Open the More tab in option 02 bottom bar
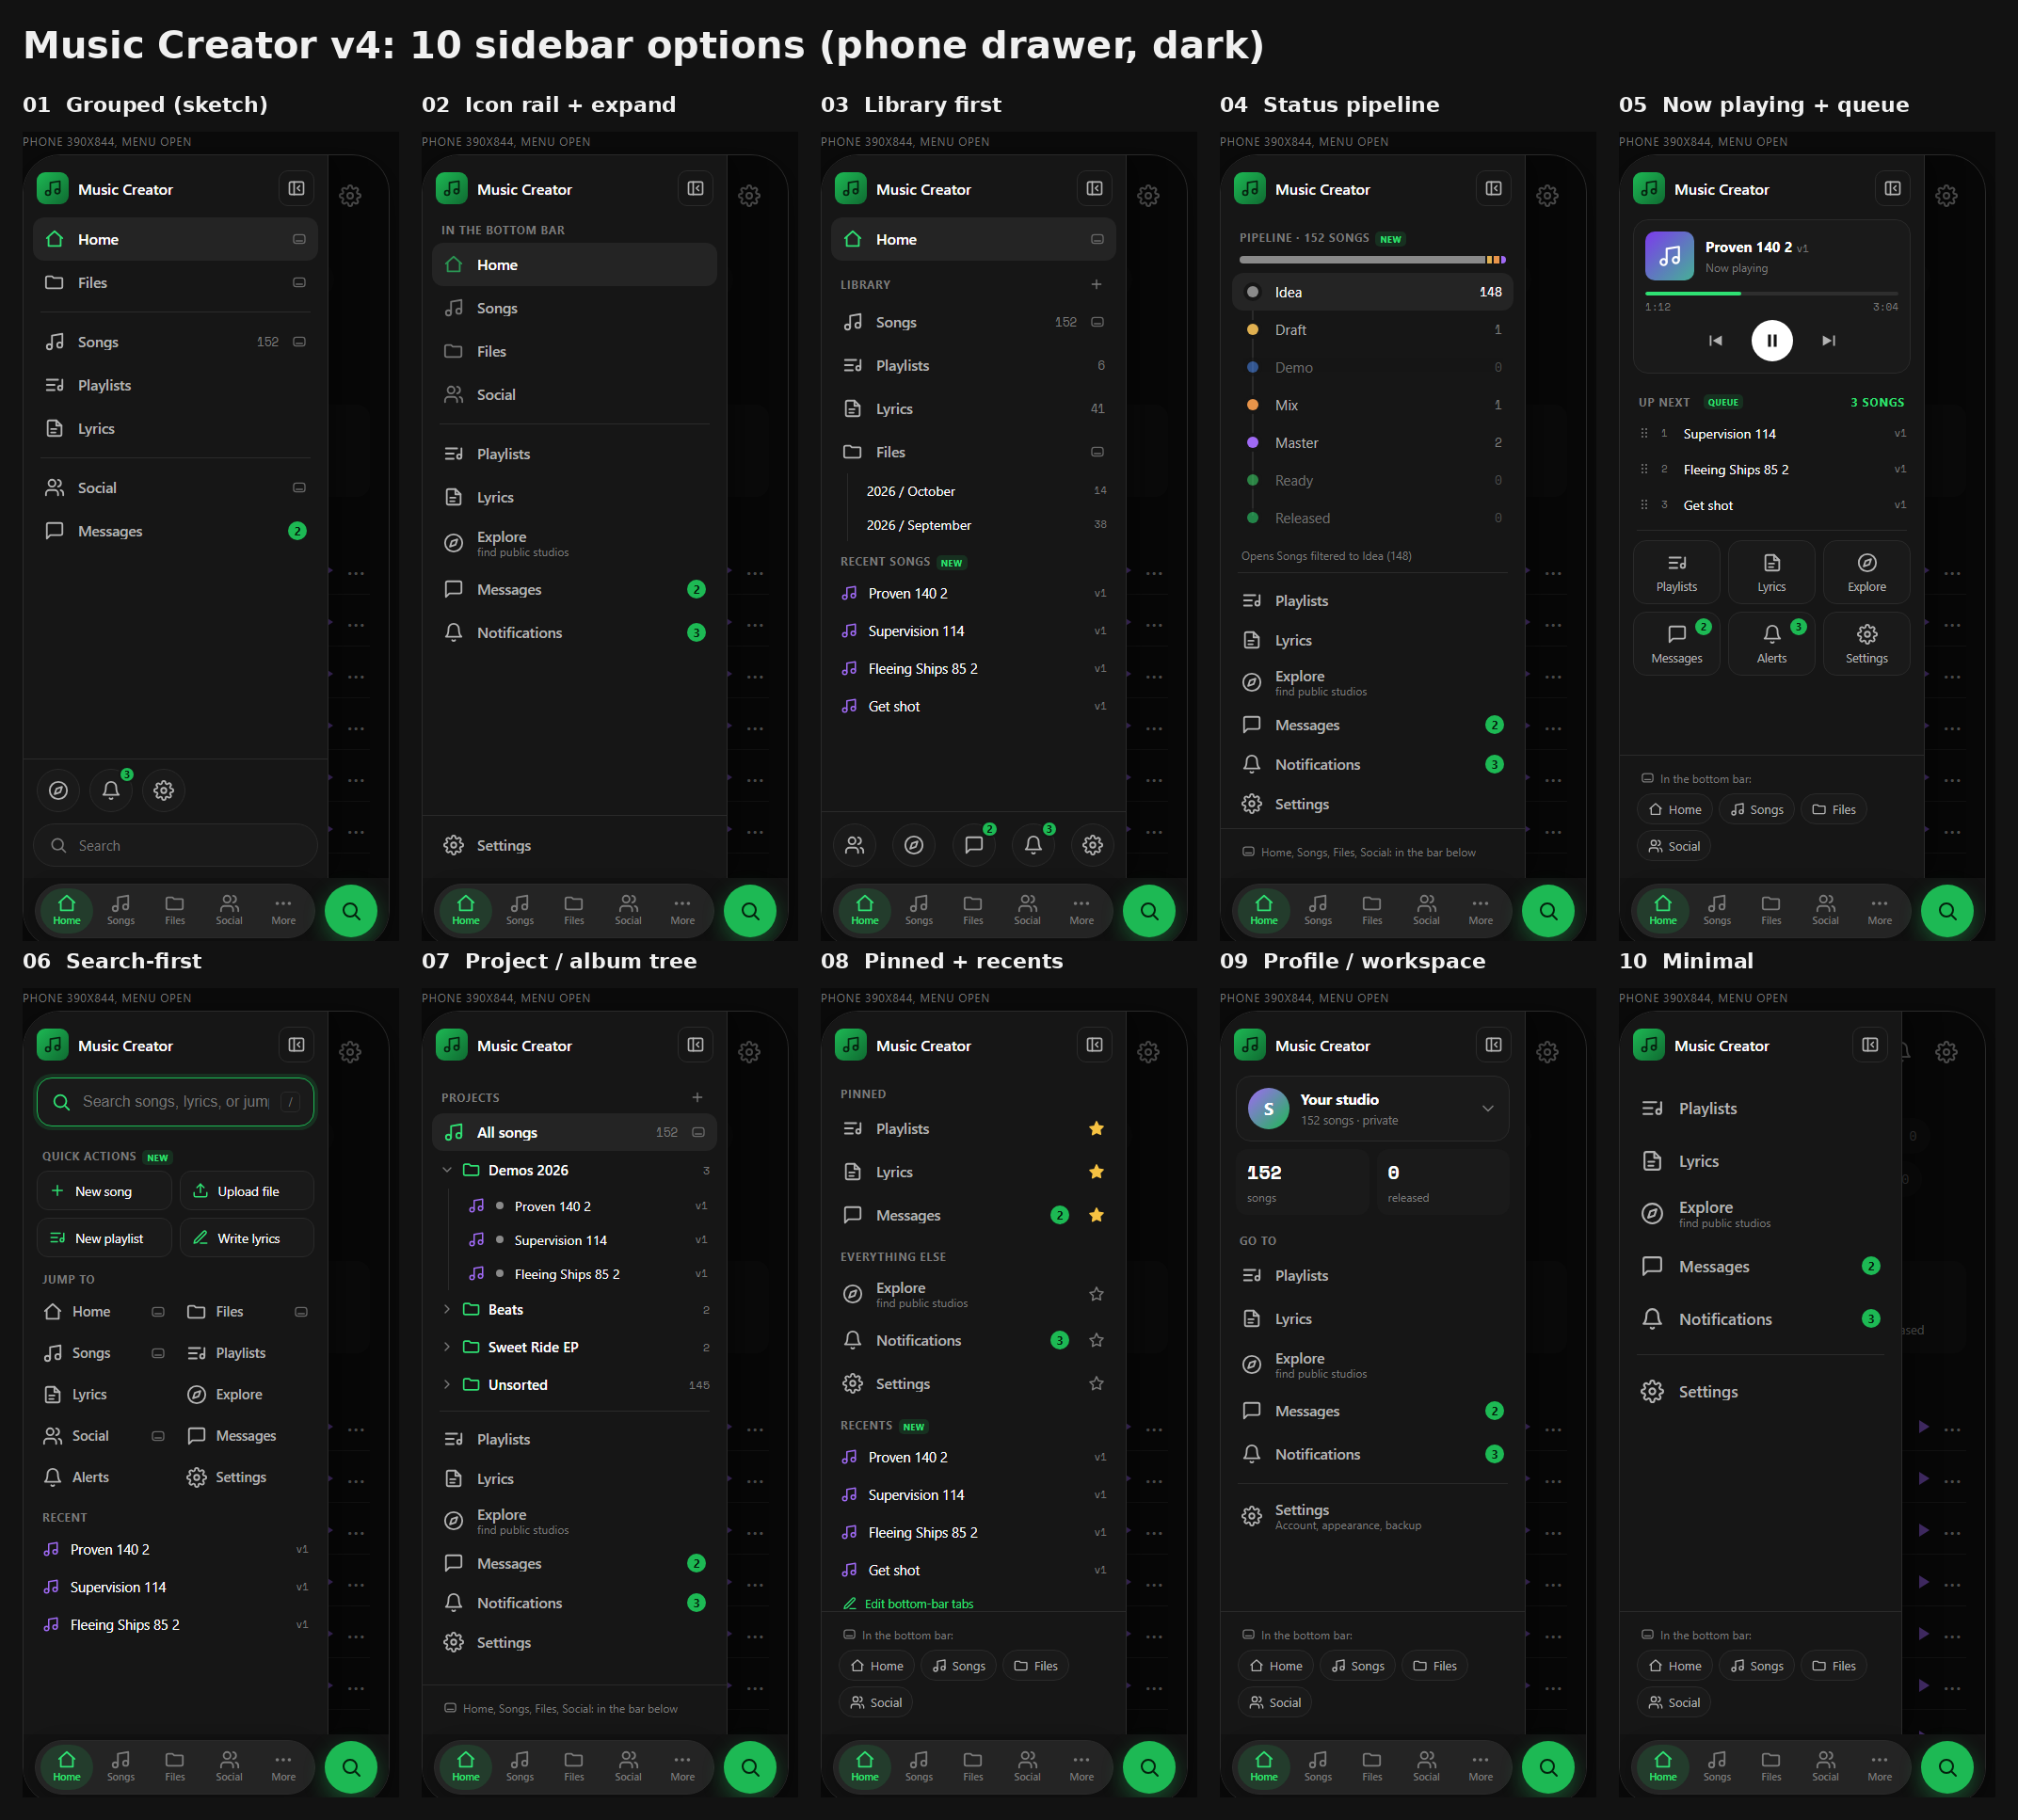The image size is (2018, 1820). (x=683, y=910)
